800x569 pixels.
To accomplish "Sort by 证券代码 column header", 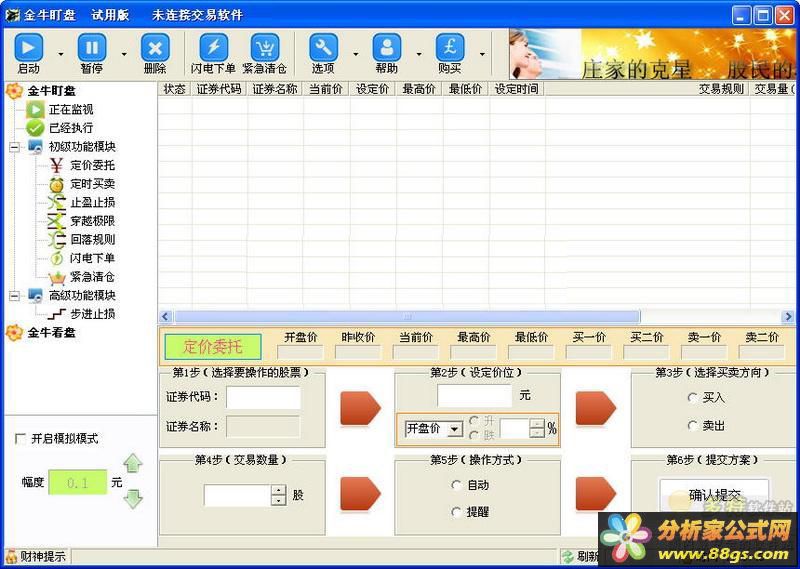I will 219,89.
